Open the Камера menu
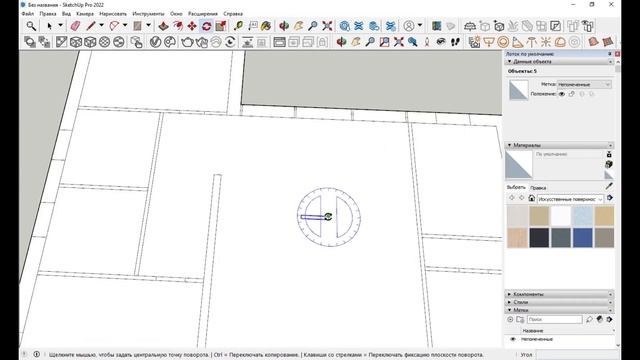The height and width of the screenshot is (360, 640). pos(85,14)
